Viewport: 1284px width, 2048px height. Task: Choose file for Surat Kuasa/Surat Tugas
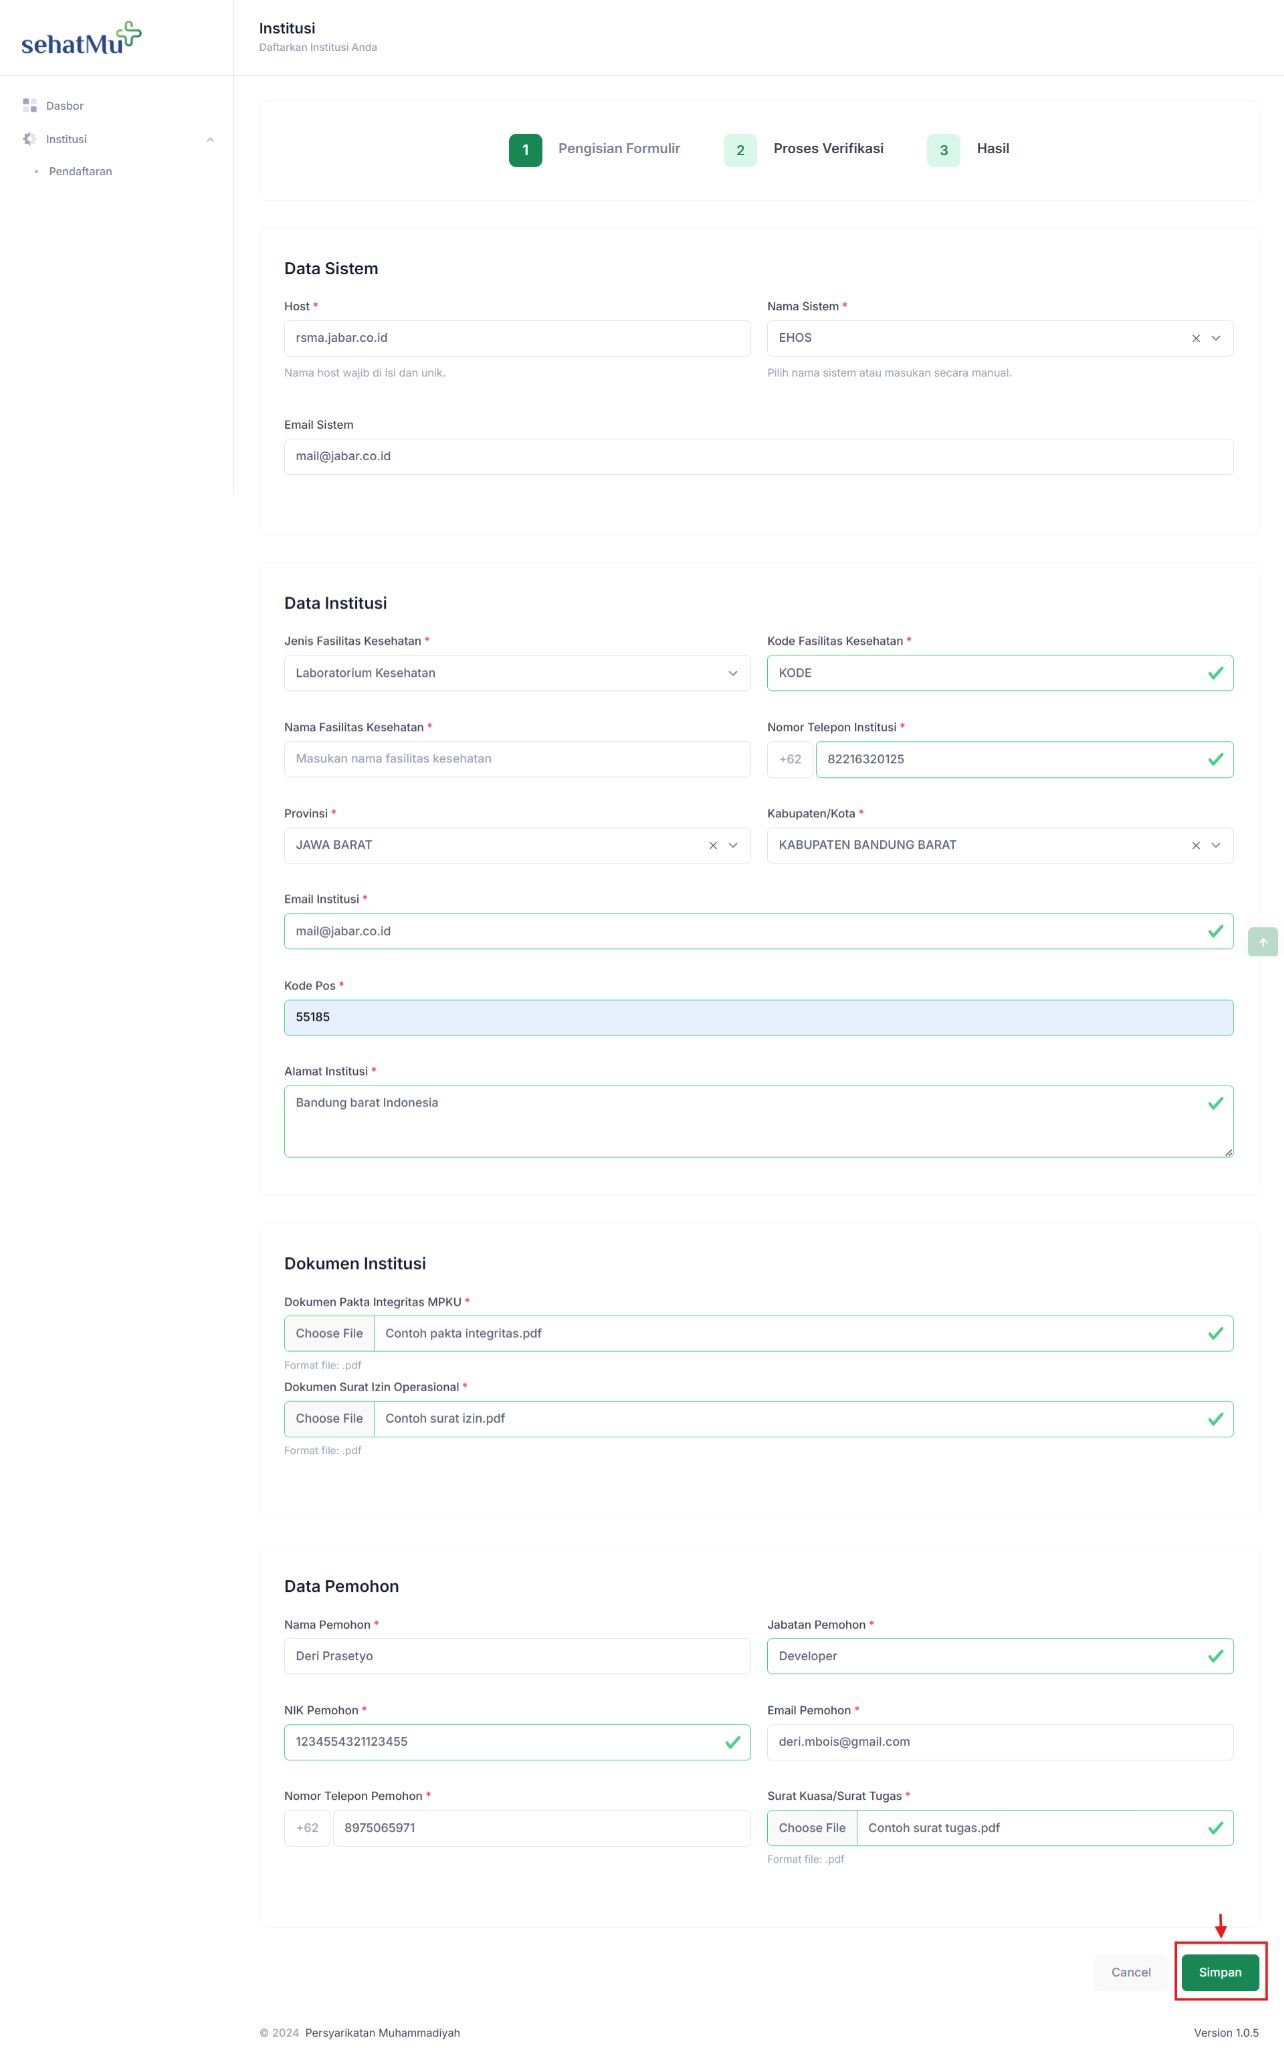click(x=812, y=1829)
